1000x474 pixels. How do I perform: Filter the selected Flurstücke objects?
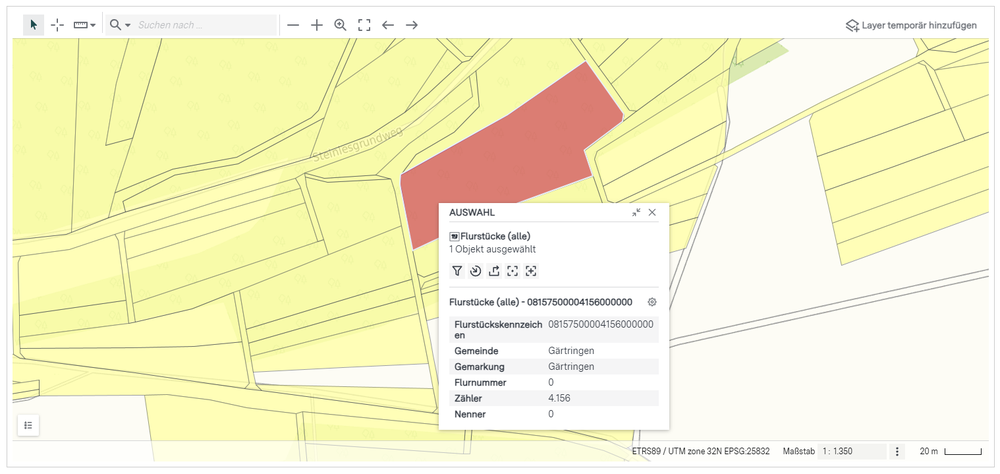point(457,271)
